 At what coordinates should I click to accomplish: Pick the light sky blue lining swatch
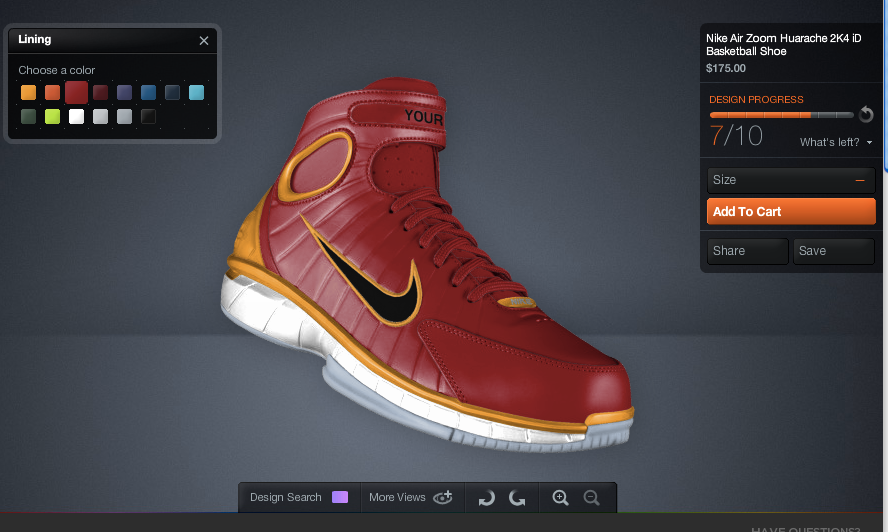pos(197,92)
